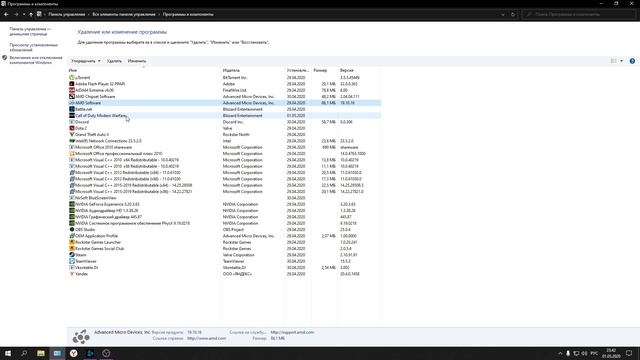Show hidden tray icons chevron
Image resolution: width=640 pixels, height=360 pixels.
tap(560, 353)
